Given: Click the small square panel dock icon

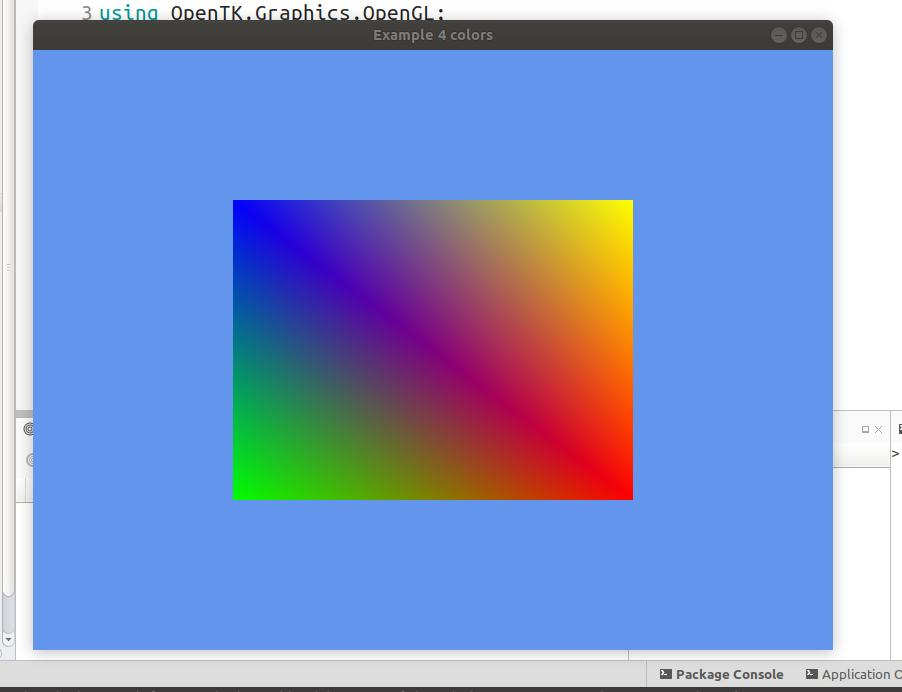Looking at the screenshot, I should pyautogui.click(x=865, y=429).
